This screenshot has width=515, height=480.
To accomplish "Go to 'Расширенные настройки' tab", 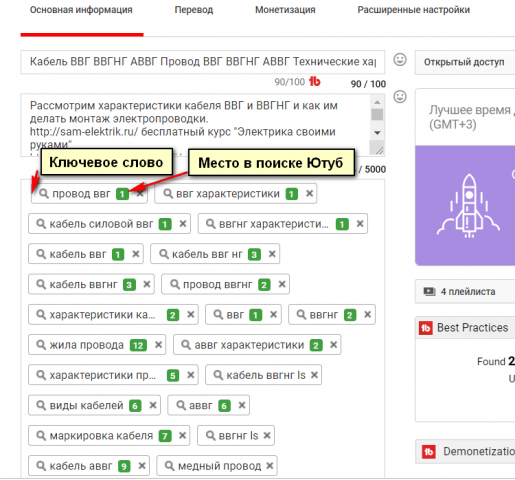I will click(414, 10).
